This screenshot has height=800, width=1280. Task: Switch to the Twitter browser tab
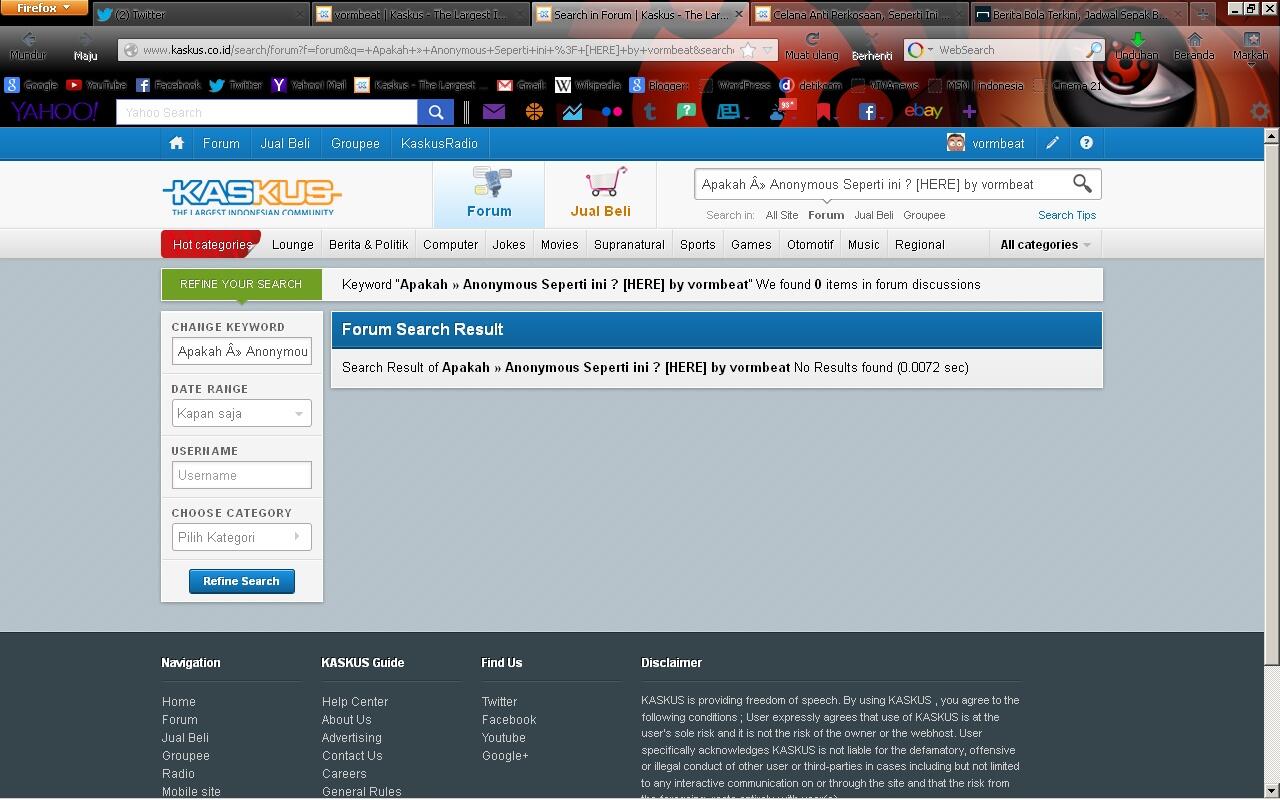[x=200, y=14]
